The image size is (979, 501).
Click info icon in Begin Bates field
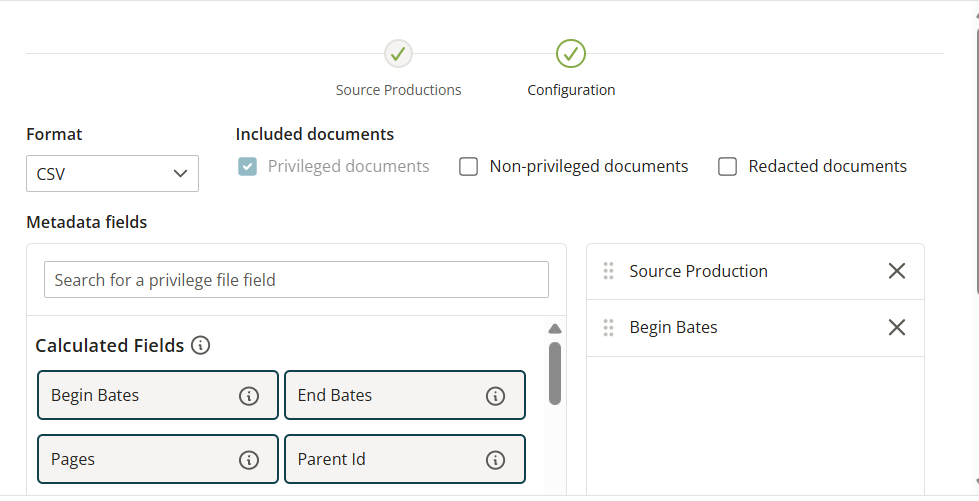249,396
